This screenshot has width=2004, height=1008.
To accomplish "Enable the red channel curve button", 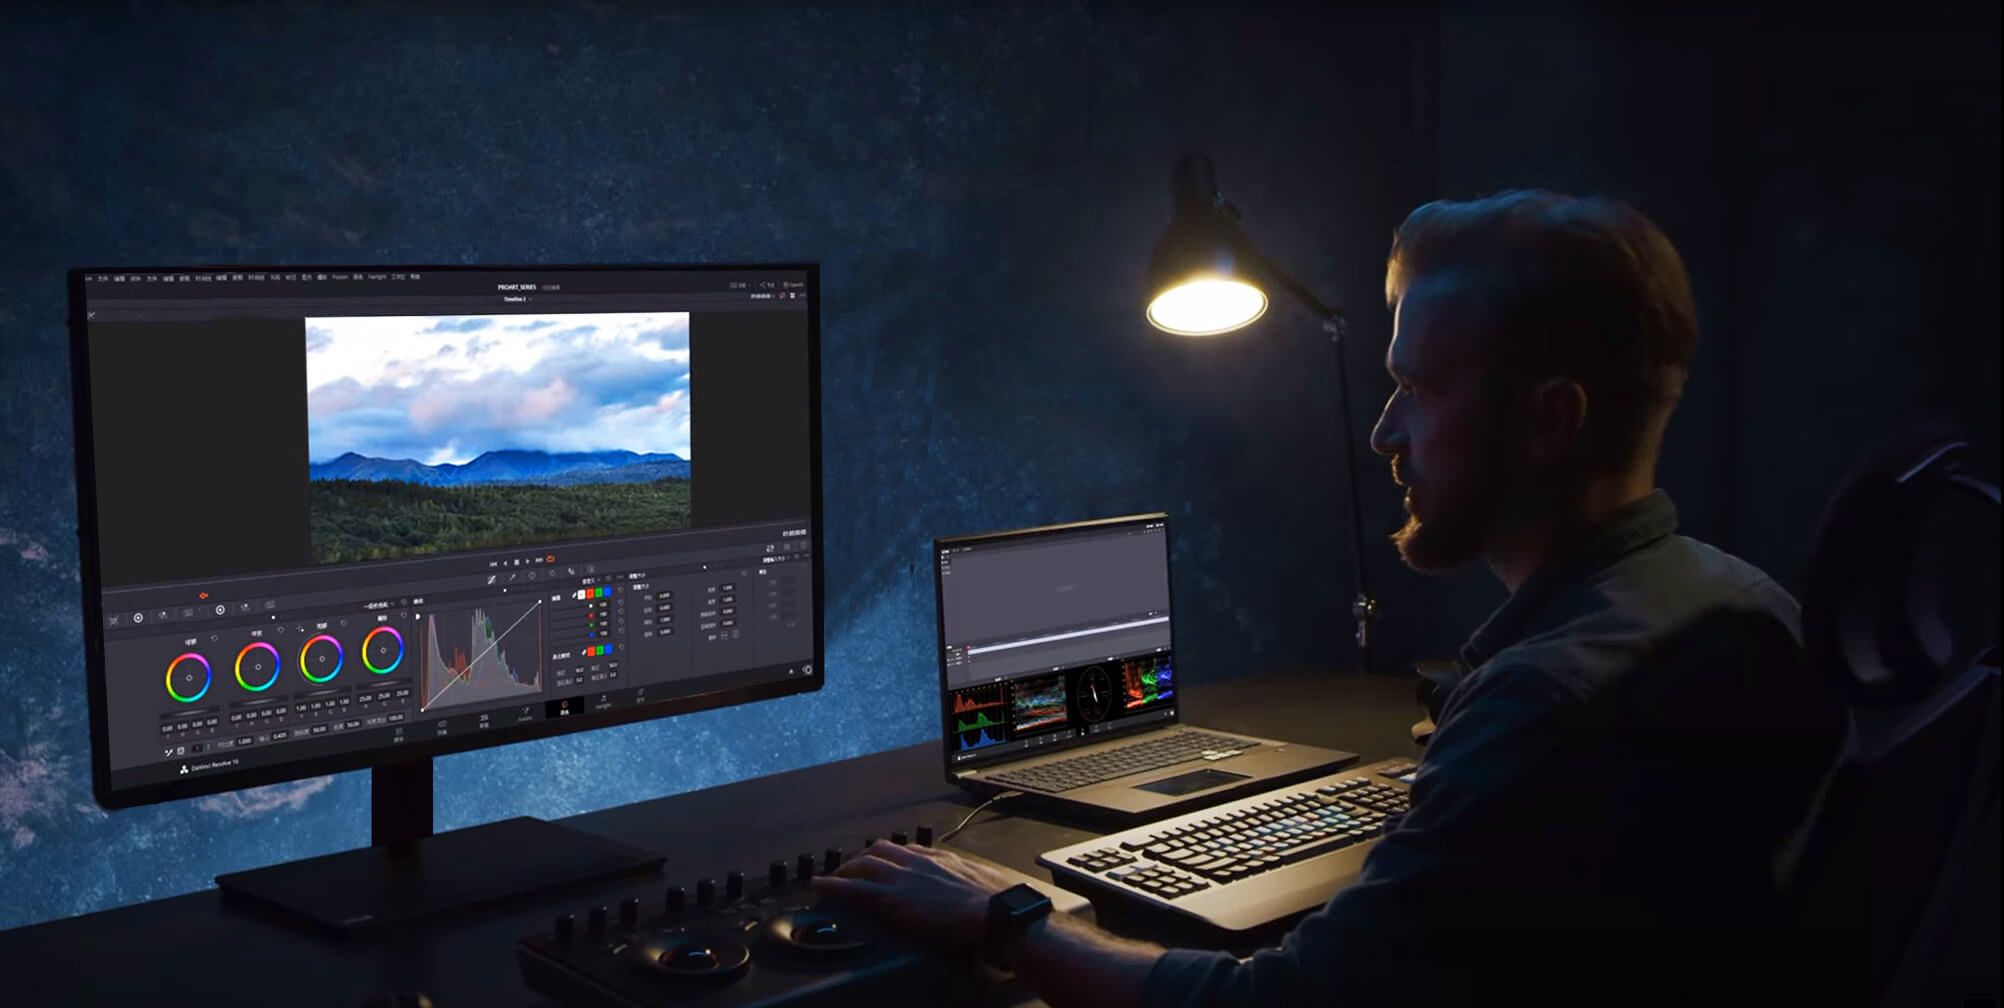I will tap(589, 593).
